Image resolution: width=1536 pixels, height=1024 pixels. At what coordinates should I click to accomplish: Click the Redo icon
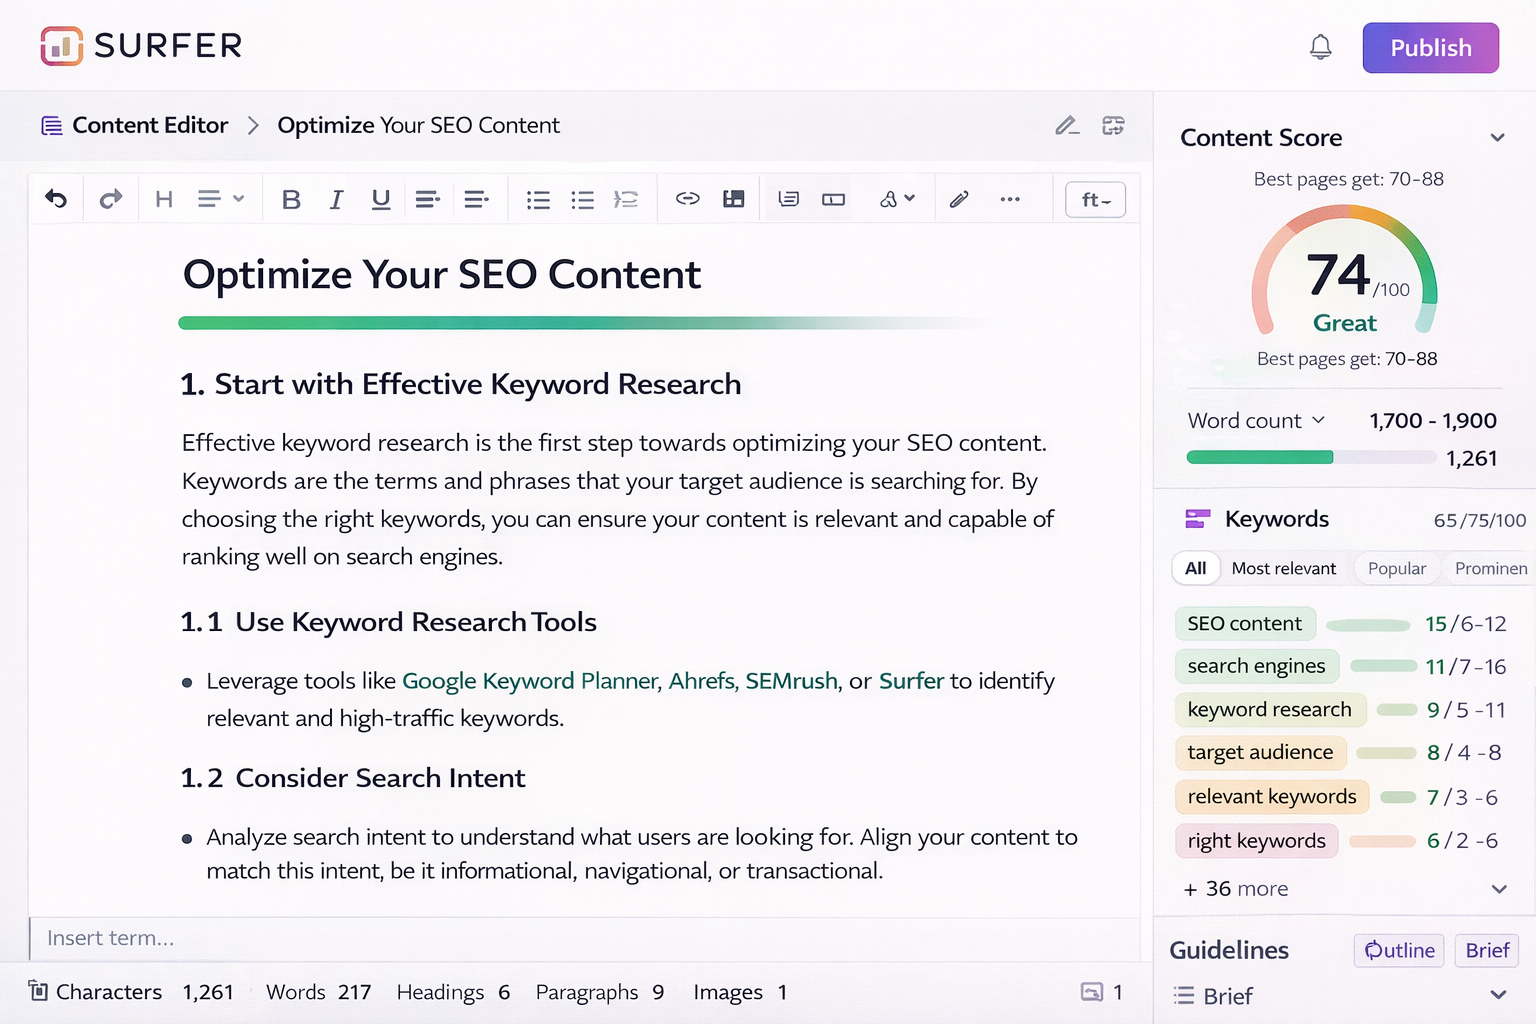click(110, 198)
